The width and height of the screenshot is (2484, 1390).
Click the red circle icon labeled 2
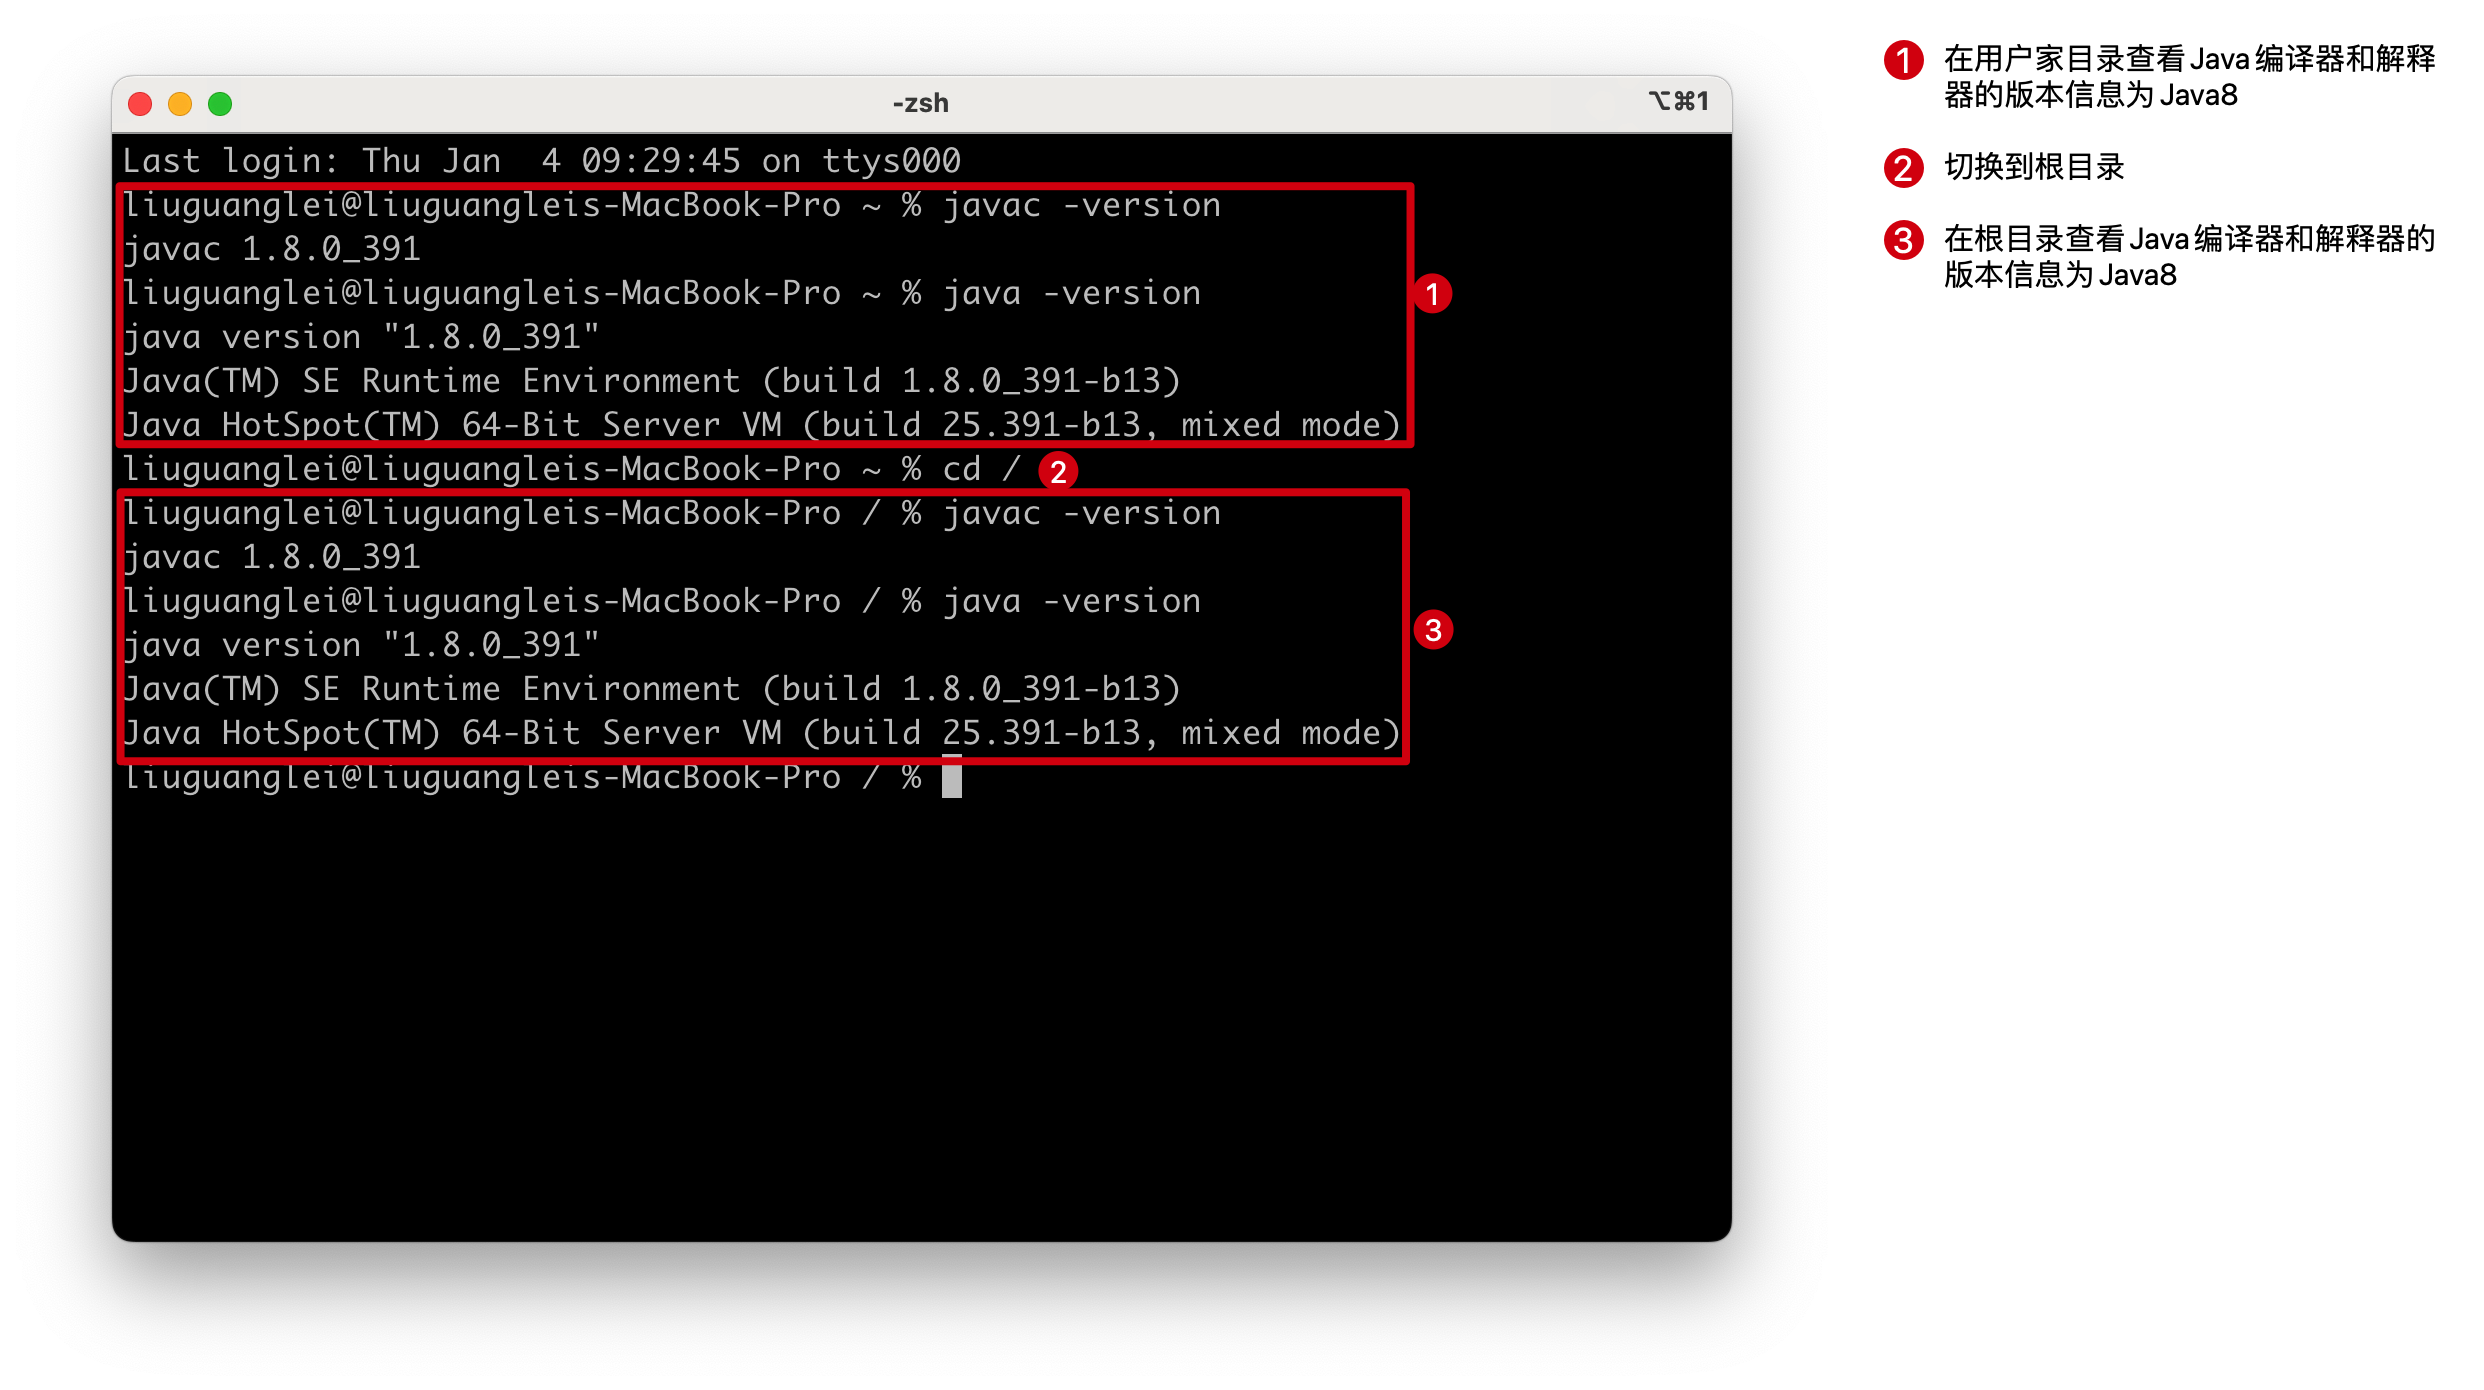pyautogui.click(x=1061, y=471)
